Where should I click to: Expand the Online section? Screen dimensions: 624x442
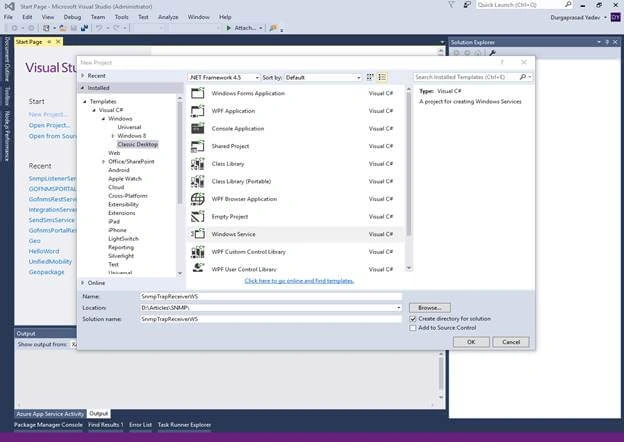pyautogui.click(x=83, y=283)
